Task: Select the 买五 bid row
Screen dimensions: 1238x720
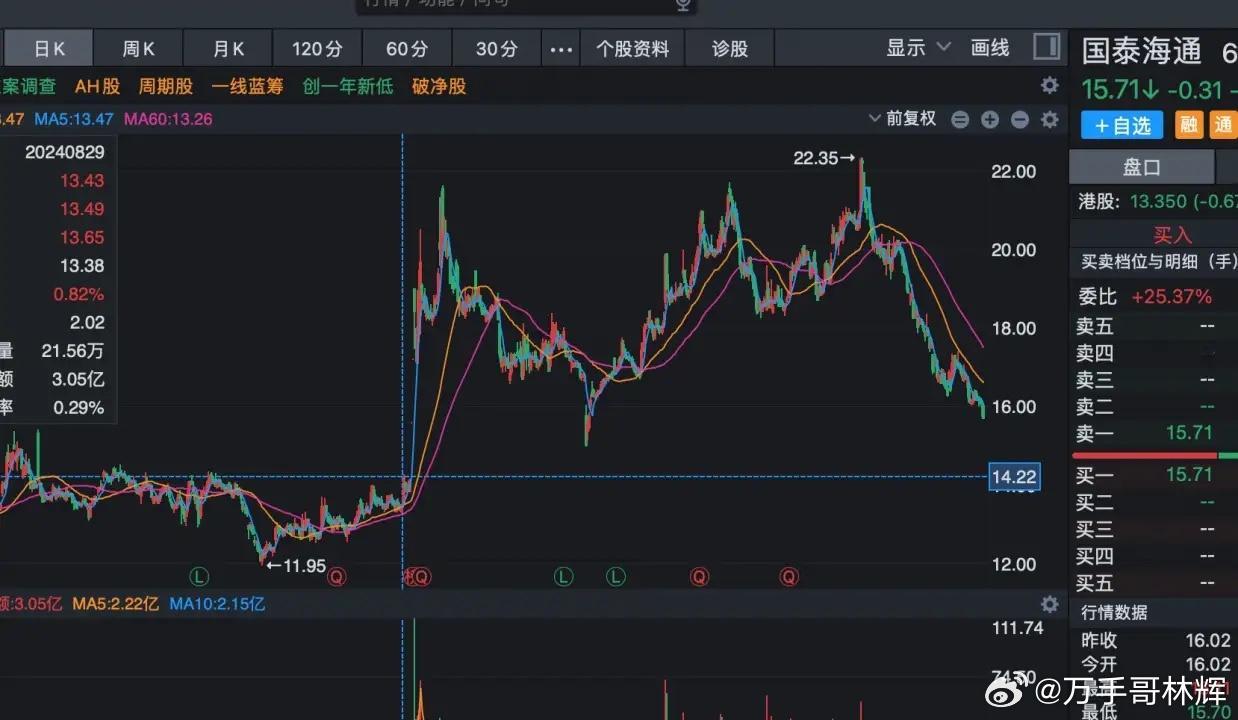Action: (1154, 582)
